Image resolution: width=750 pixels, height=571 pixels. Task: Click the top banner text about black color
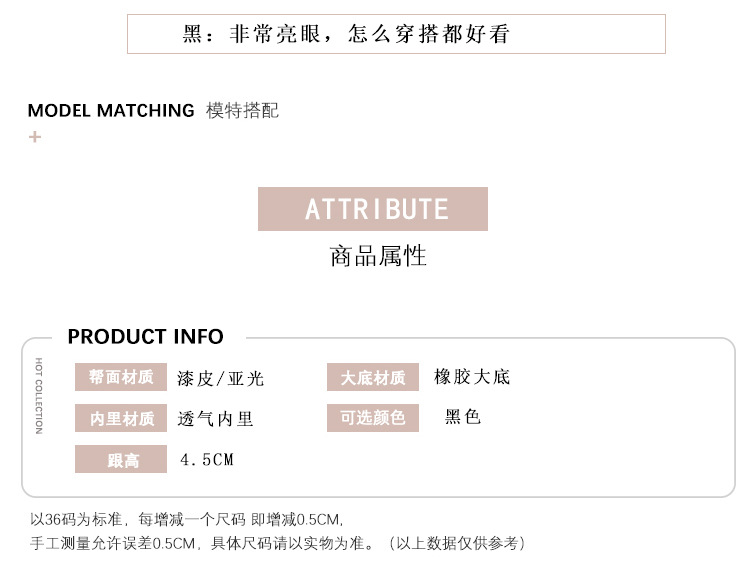[x=346, y=34]
